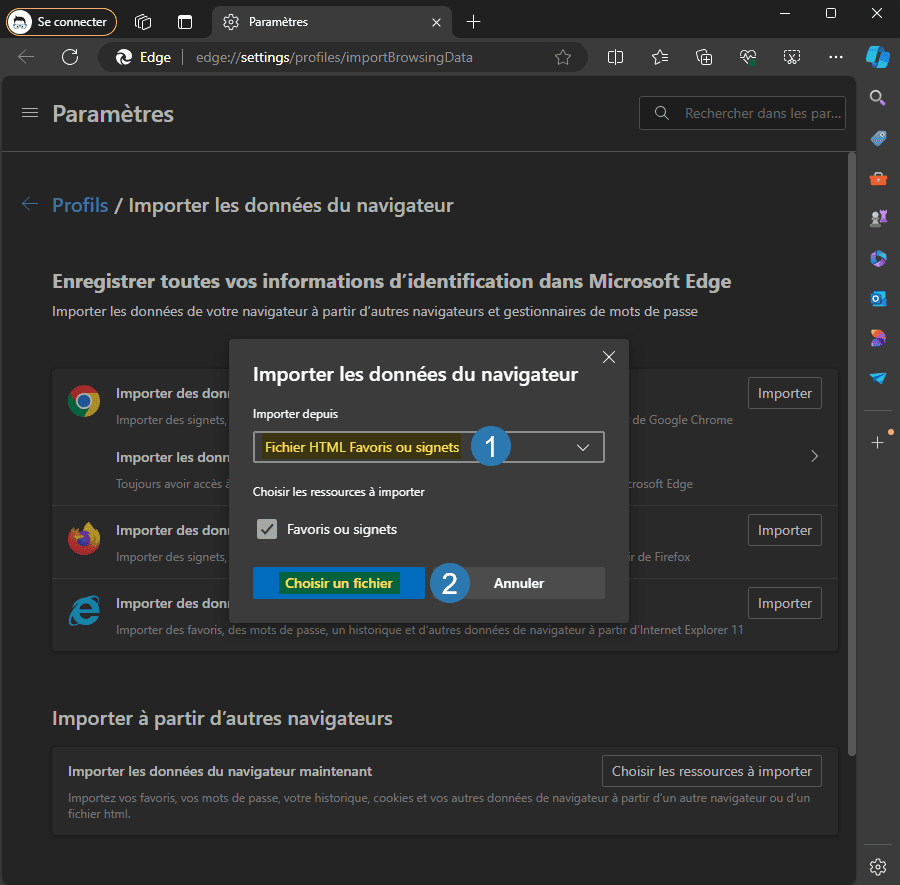Click inside the settings search field
This screenshot has width=900, height=885.
pyautogui.click(x=742, y=113)
